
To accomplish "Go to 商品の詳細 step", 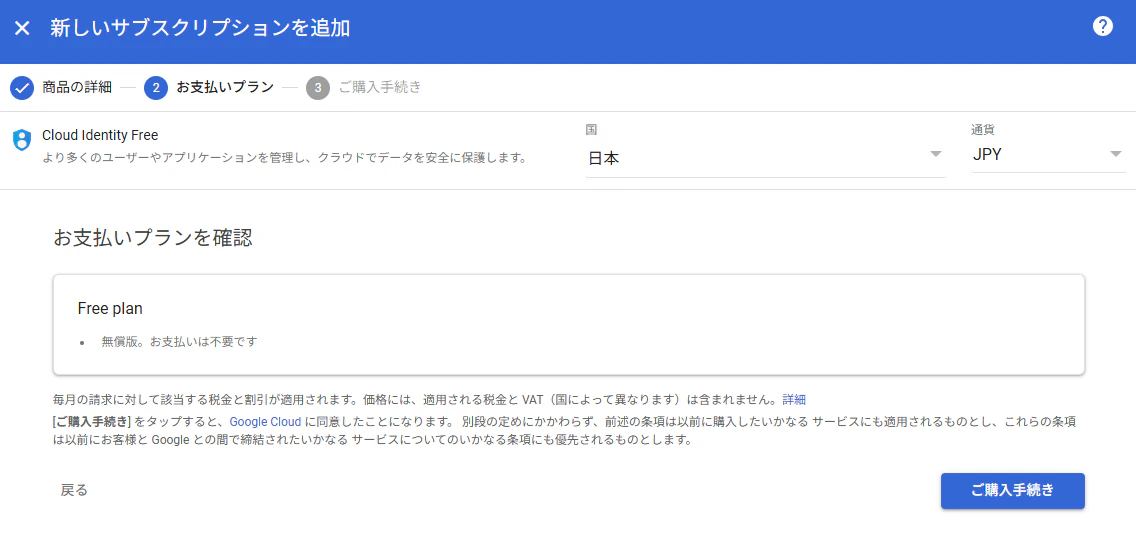I will (77, 88).
